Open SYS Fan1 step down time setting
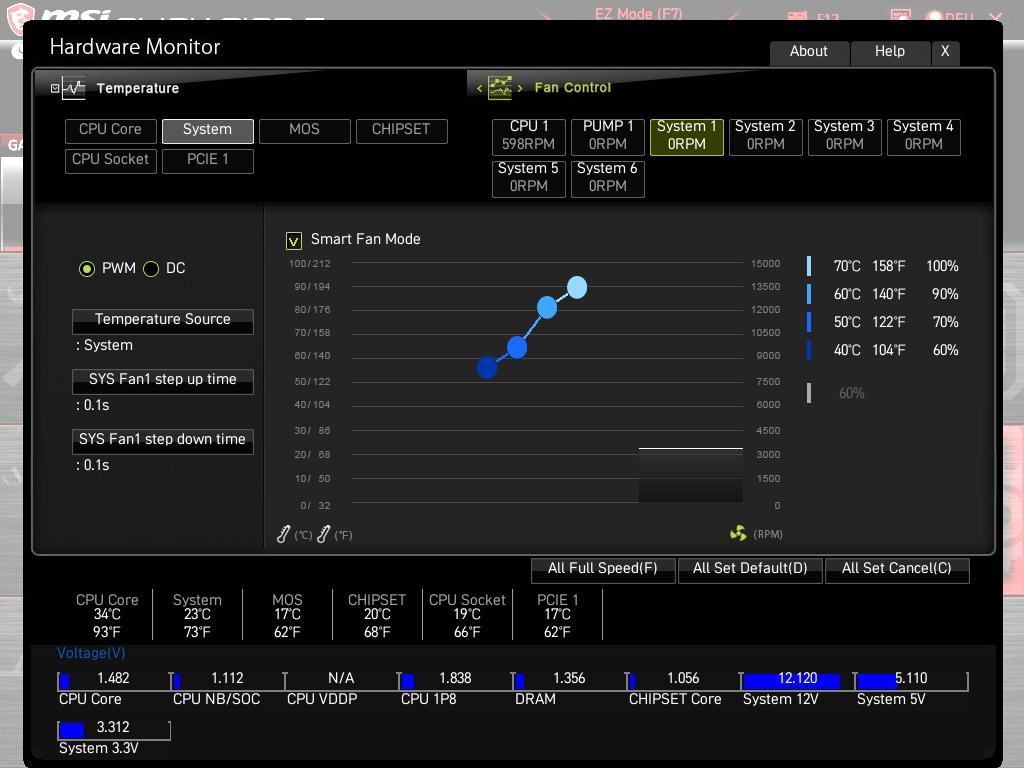The width and height of the screenshot is (1024, 768). pyautogui.click(x=163, y=441)
